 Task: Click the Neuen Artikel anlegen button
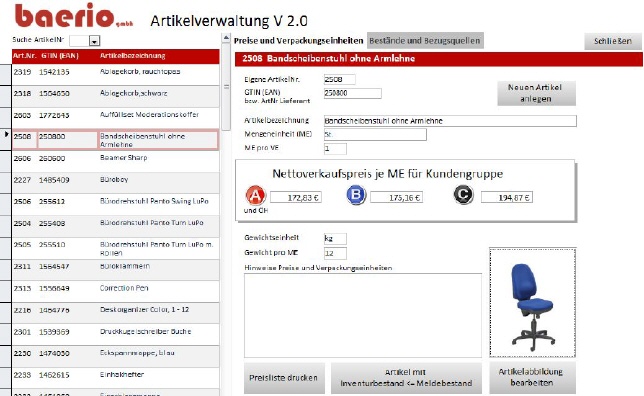(536, 93)
